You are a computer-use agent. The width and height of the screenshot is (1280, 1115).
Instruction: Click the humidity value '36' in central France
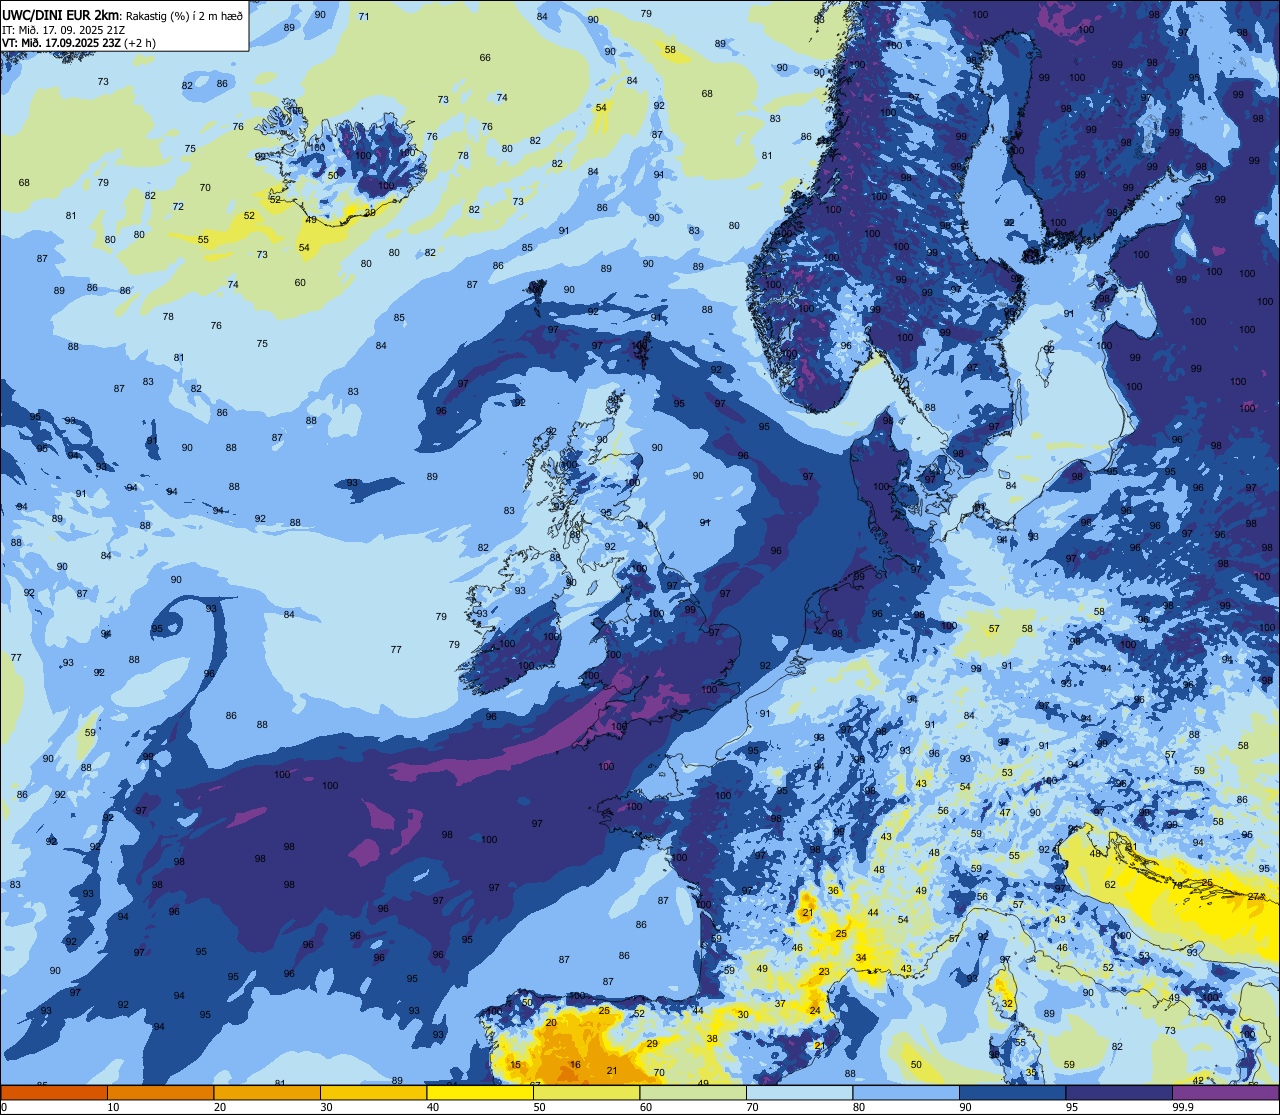tap(833, 891)
